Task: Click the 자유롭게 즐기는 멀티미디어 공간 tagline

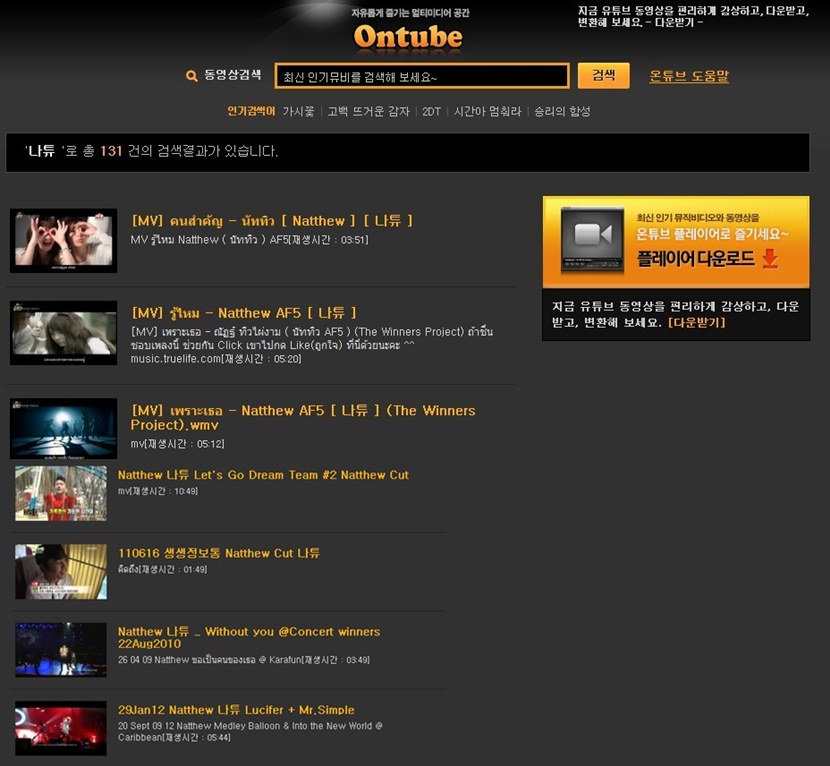Action: pos(410,13)
